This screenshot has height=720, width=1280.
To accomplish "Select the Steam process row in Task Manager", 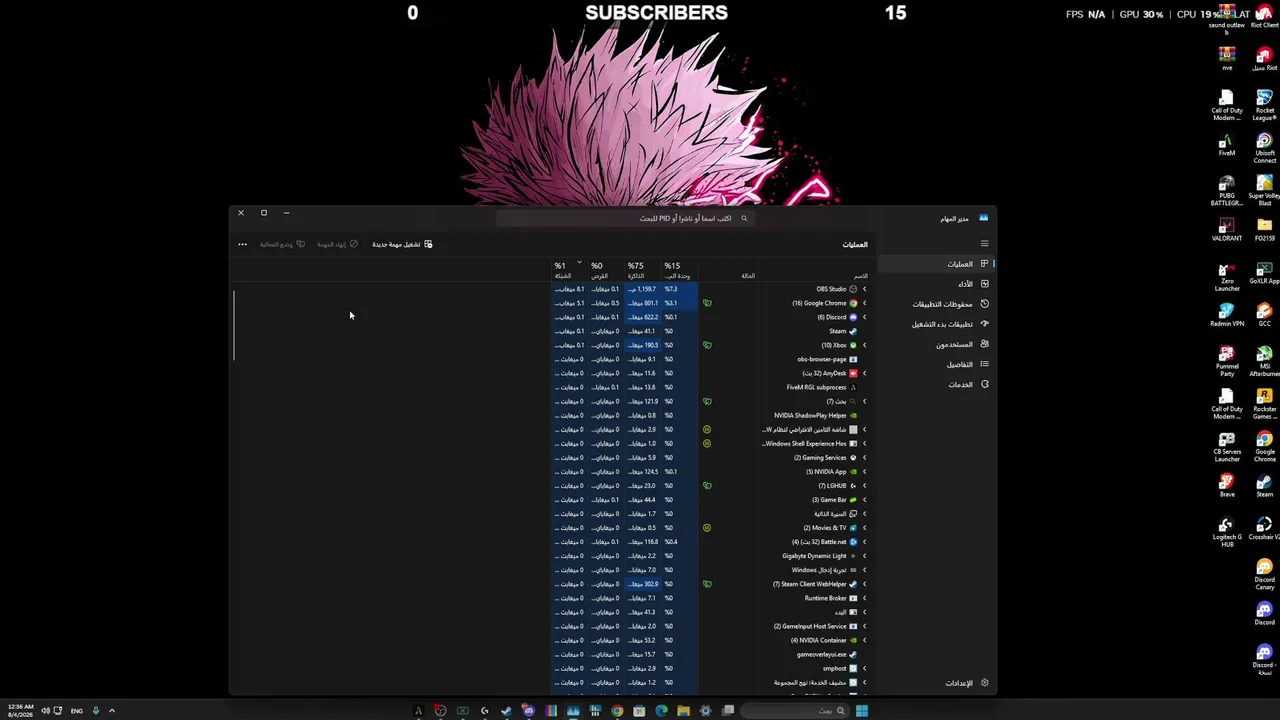I will 711,331.
